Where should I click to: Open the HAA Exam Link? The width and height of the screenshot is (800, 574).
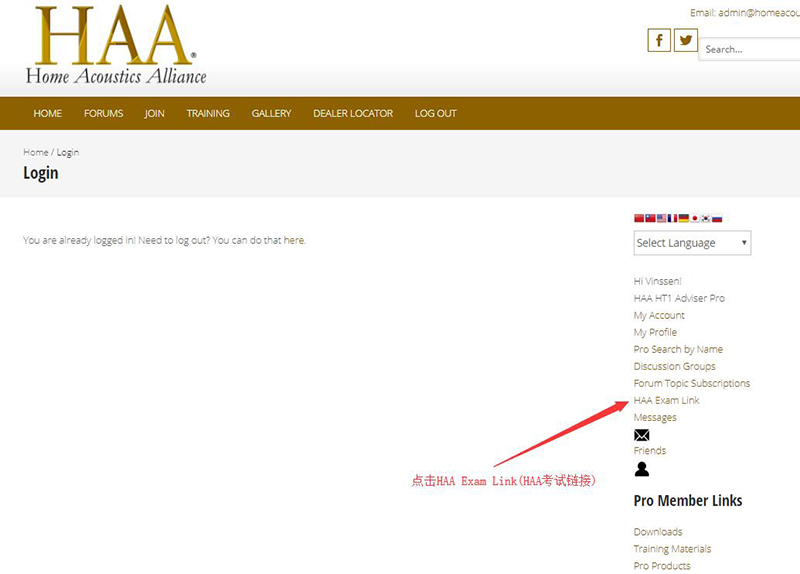point(666,401)
